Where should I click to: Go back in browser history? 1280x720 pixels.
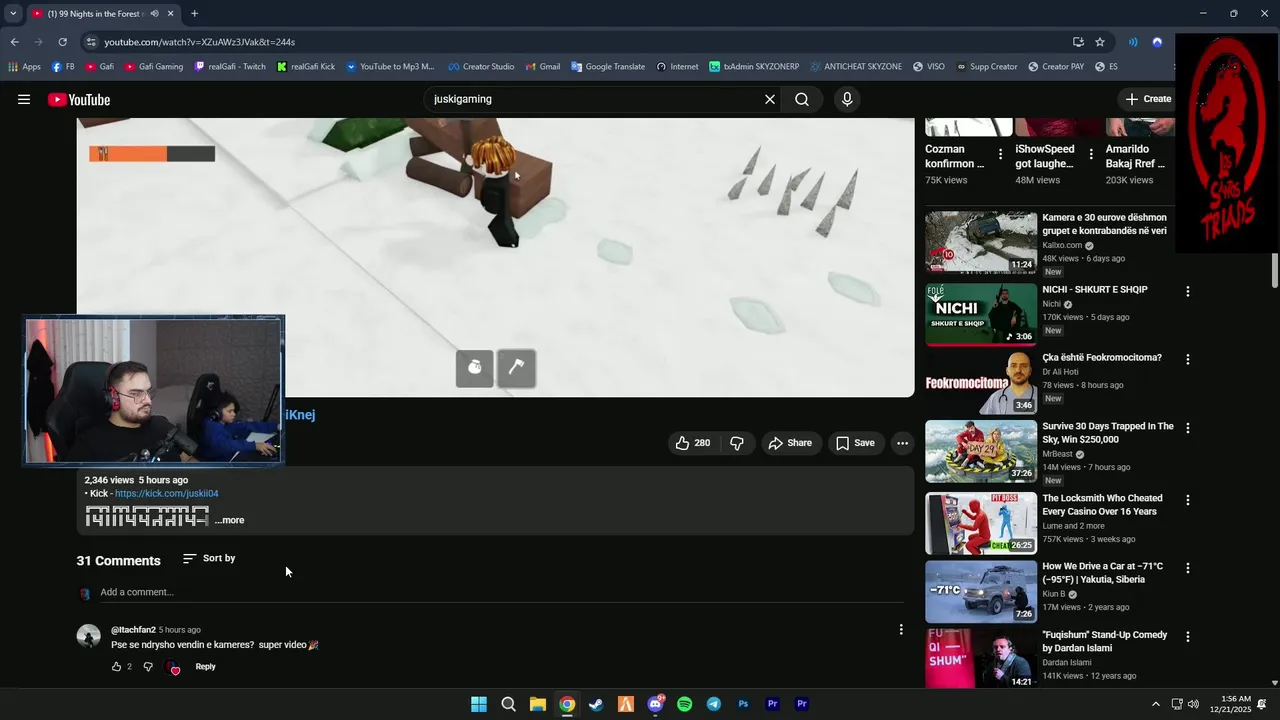[x=14, y=42]
